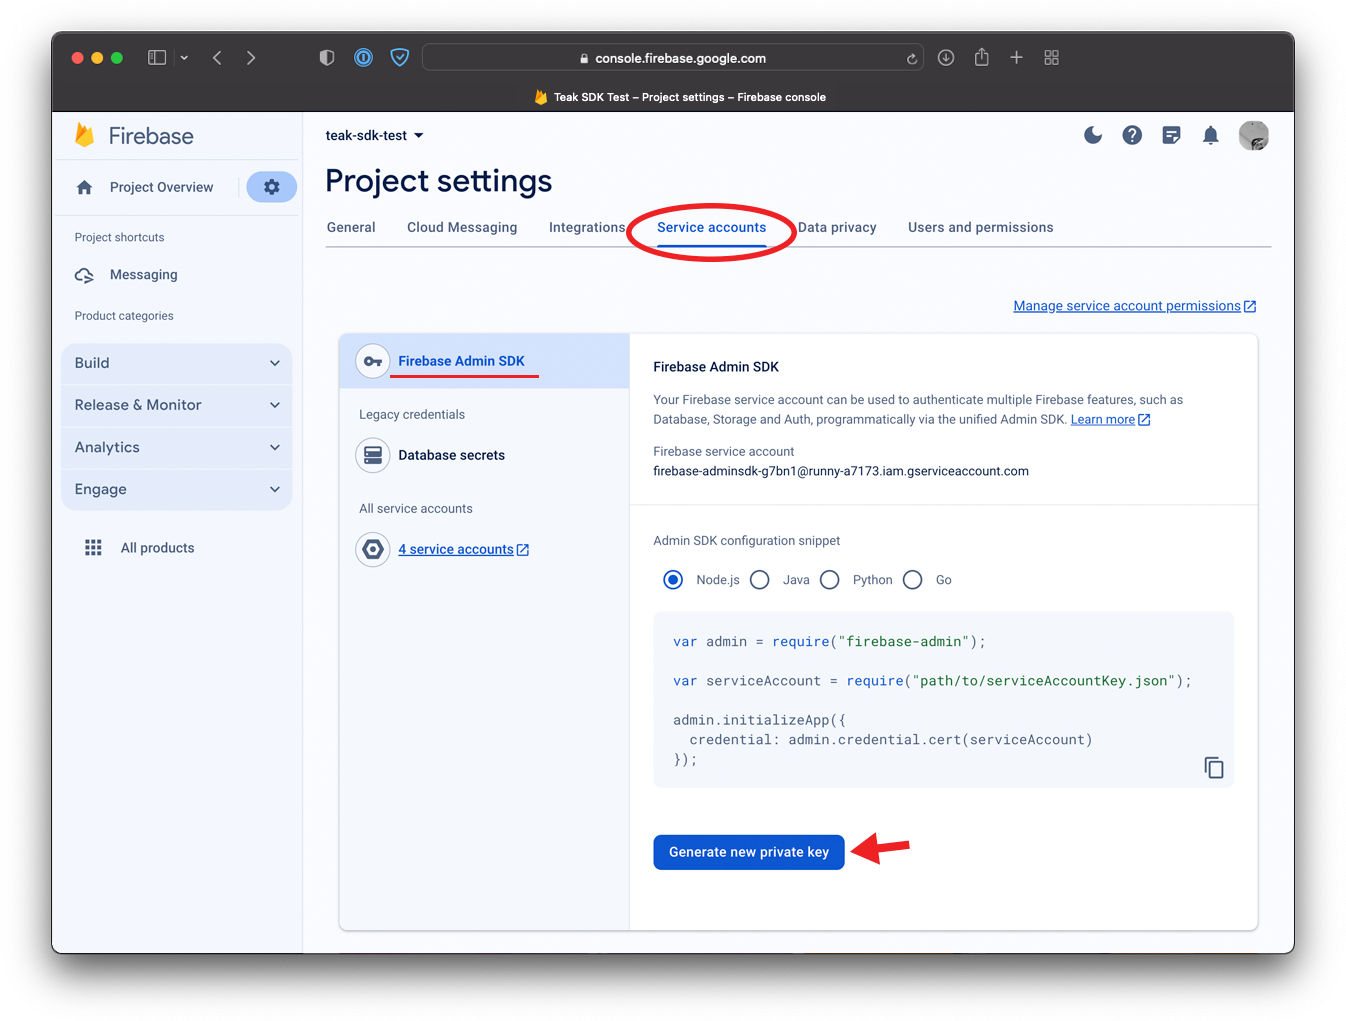Viewport: 1346px width, 1021px height.
Task: Click the Messaging cloud icon in shortcuts
Action: pyautogui.click(x=84, y=275)
